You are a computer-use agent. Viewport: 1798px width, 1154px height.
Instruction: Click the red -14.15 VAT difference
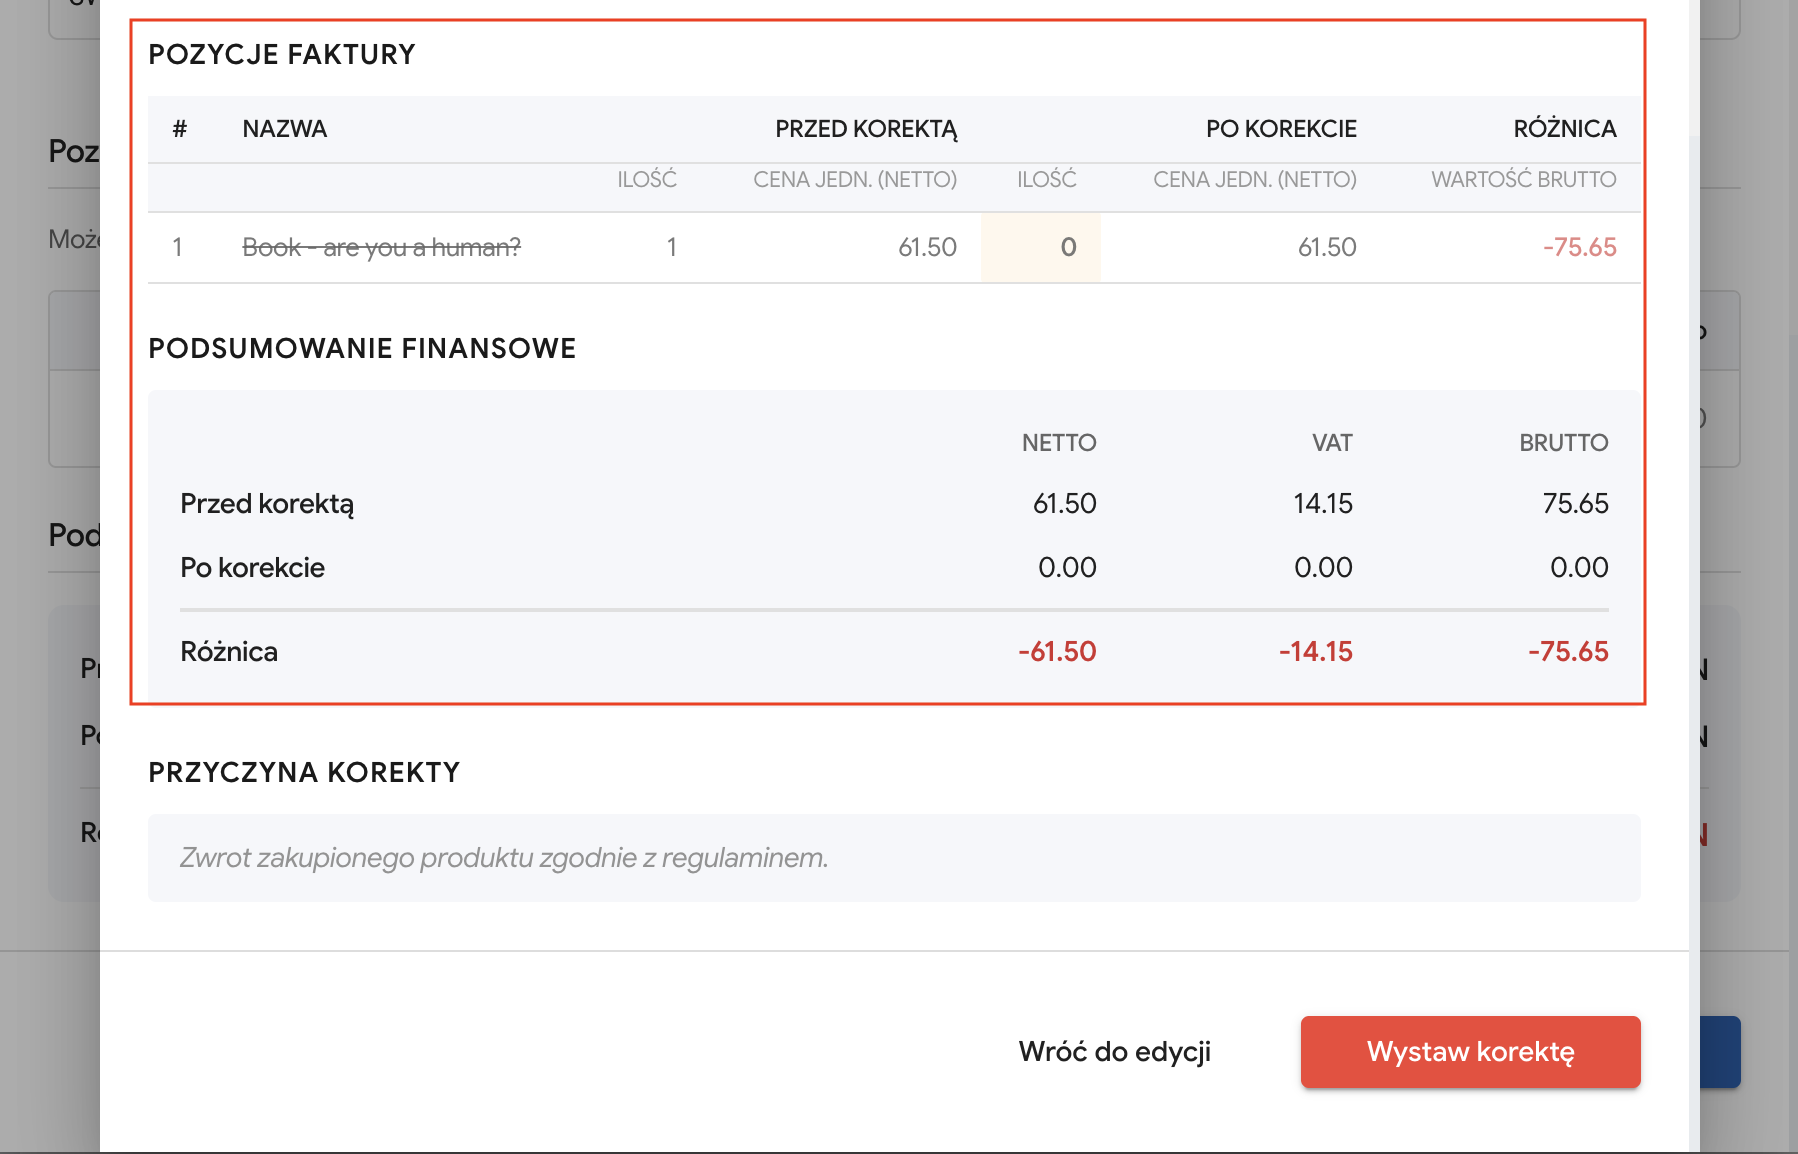point(1315,652)
